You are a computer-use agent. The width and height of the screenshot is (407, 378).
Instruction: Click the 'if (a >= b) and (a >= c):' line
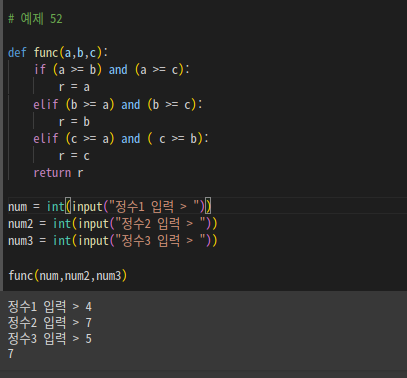click(x=112, y=70)
